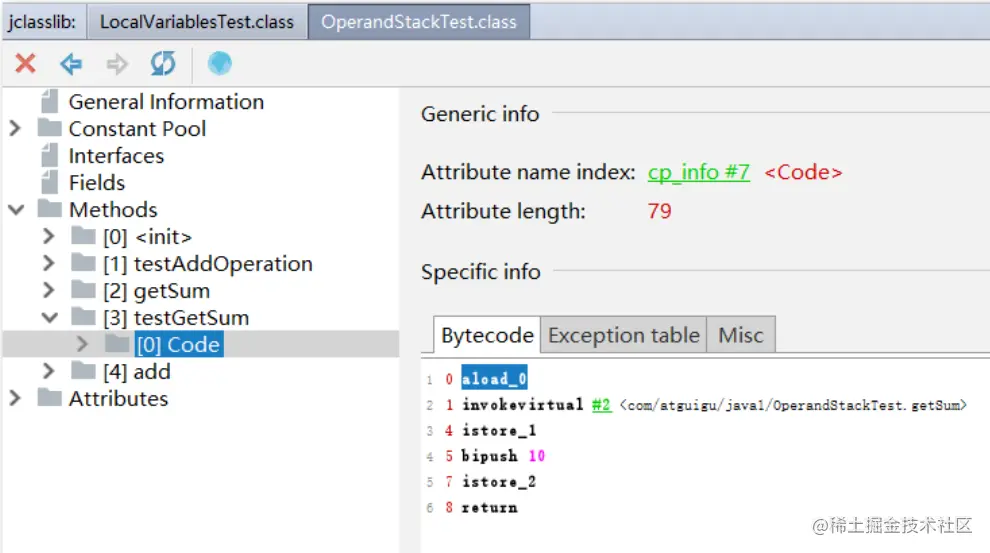This screenshot has width=990, height=553.
Task: Click the testGetSum folder icon
Action: click(x=83, y=317)
